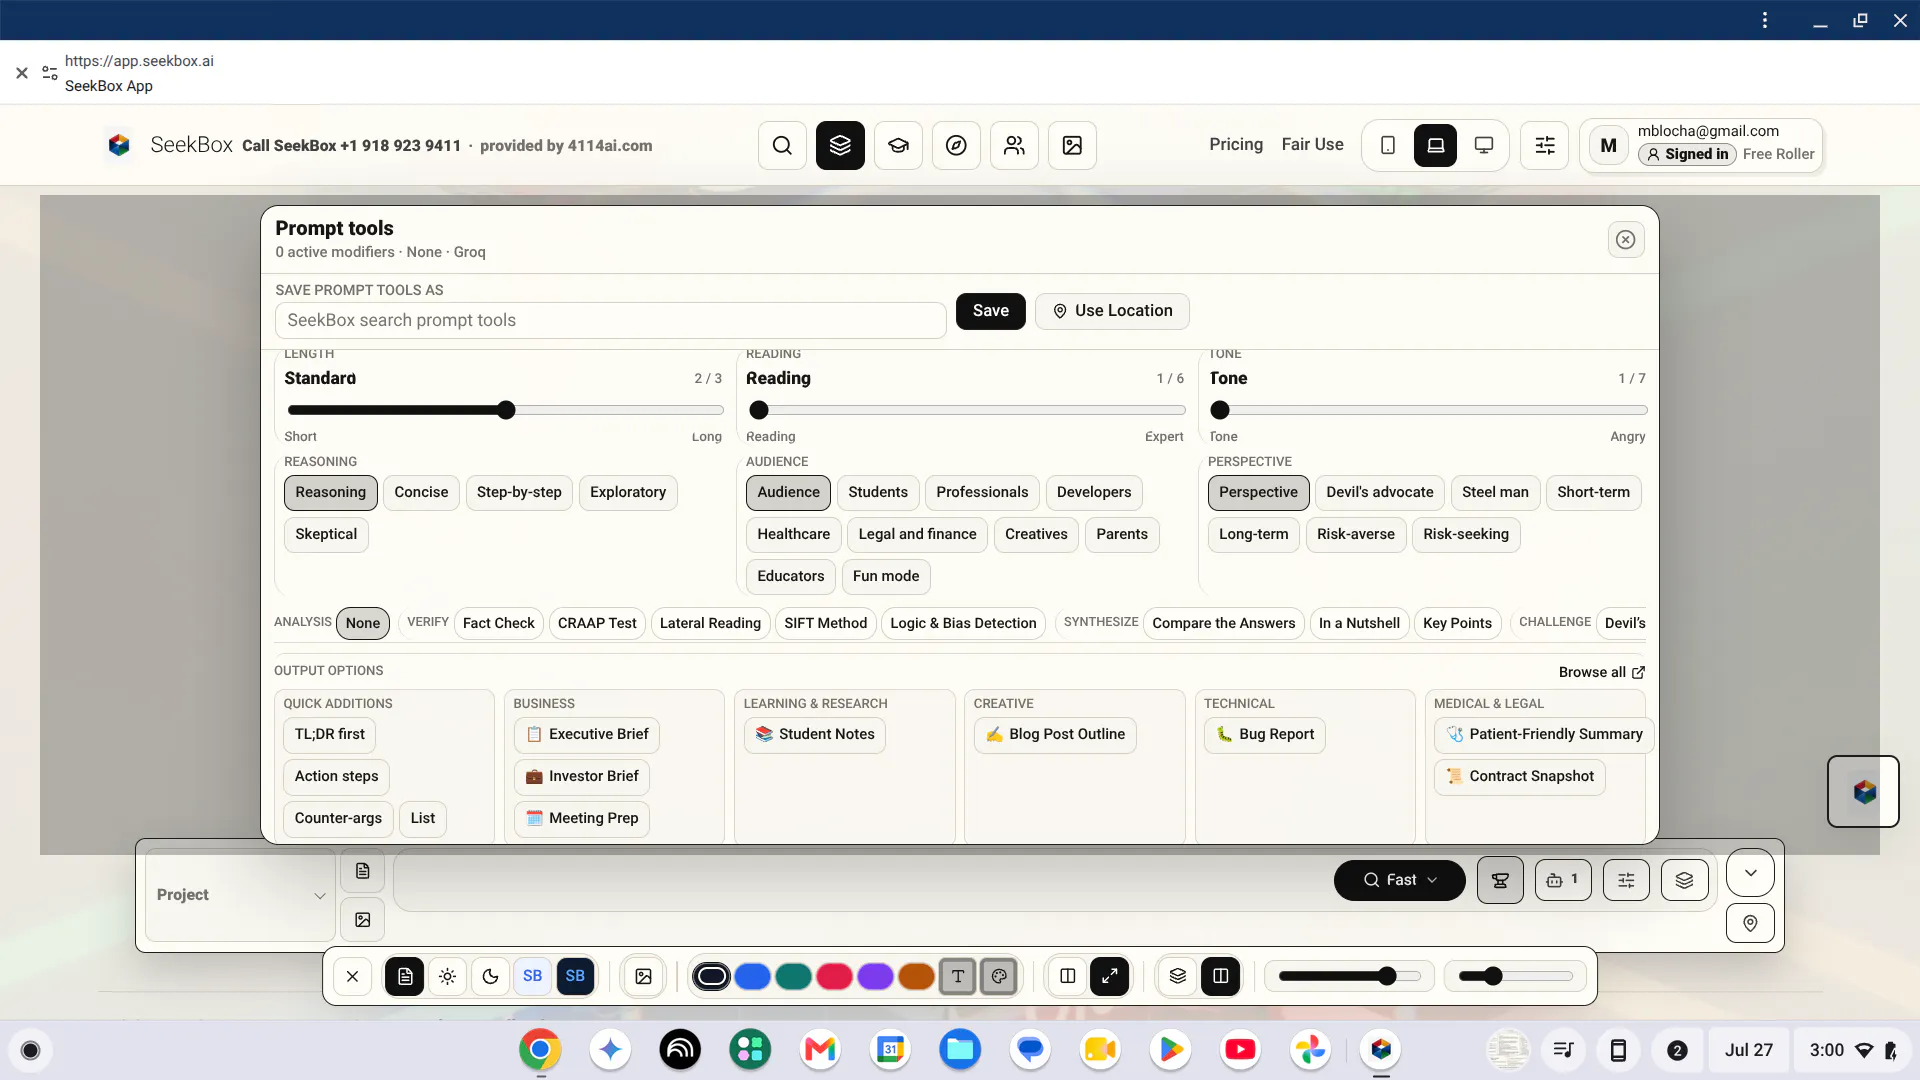The height and width of the screenshot is (1080, 1920).
Task: Select None analysis option
Action: click(x=363, y=623)
